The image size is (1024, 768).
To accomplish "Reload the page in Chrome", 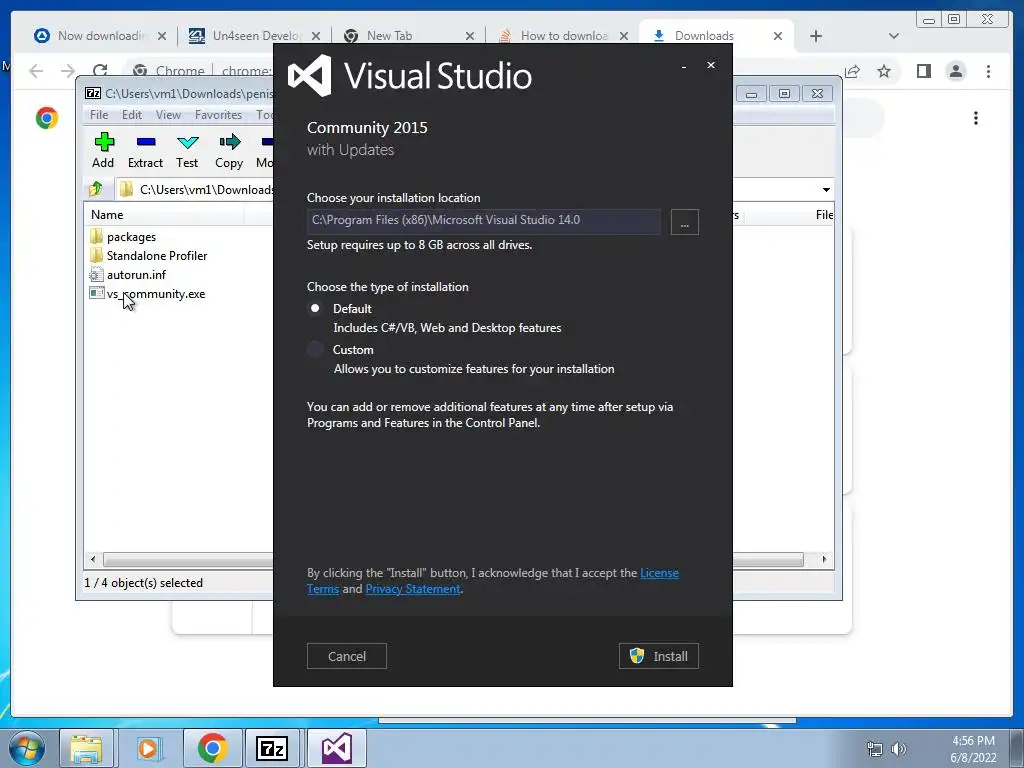I will pyautogui.click(x=100, y=71).
